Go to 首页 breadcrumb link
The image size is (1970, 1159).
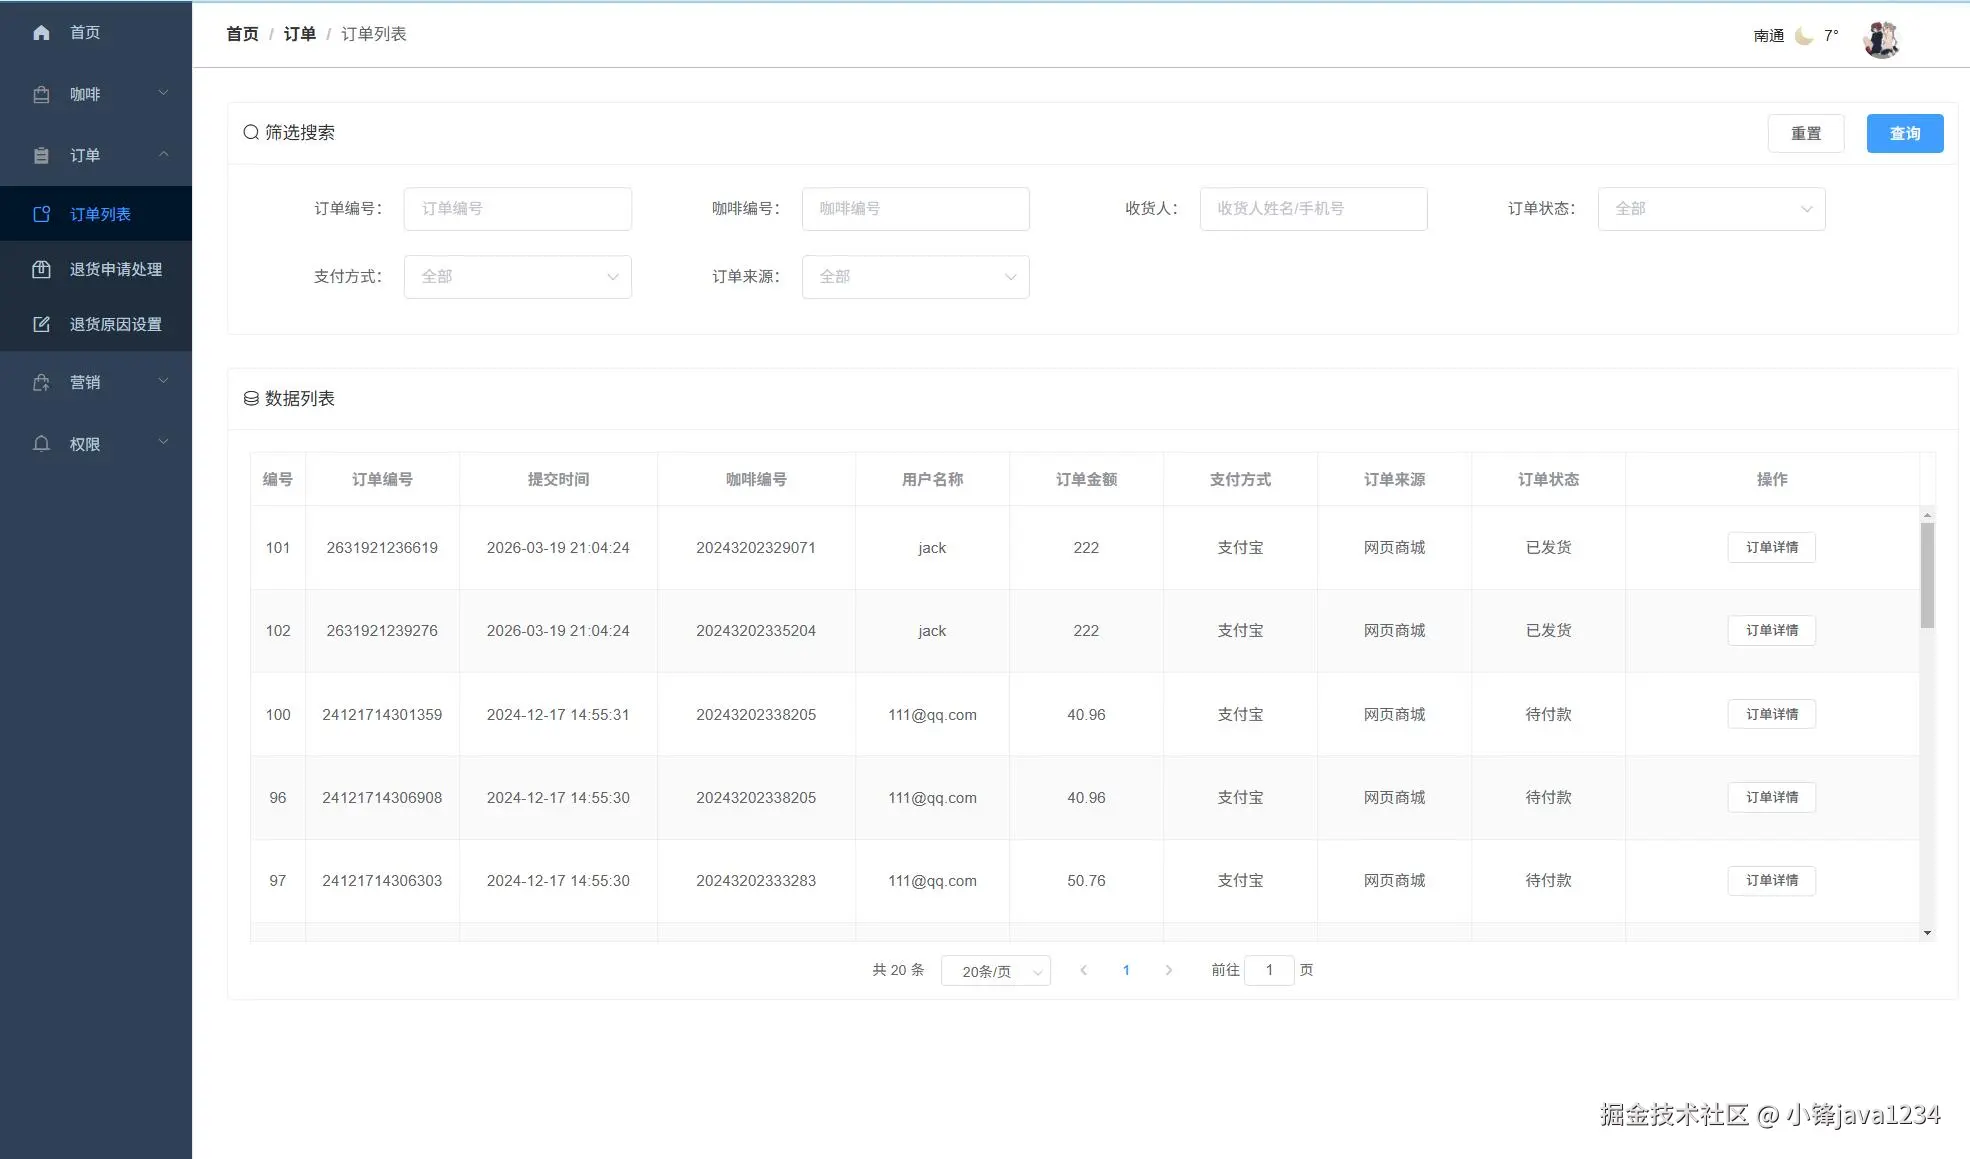coord(242,34)
